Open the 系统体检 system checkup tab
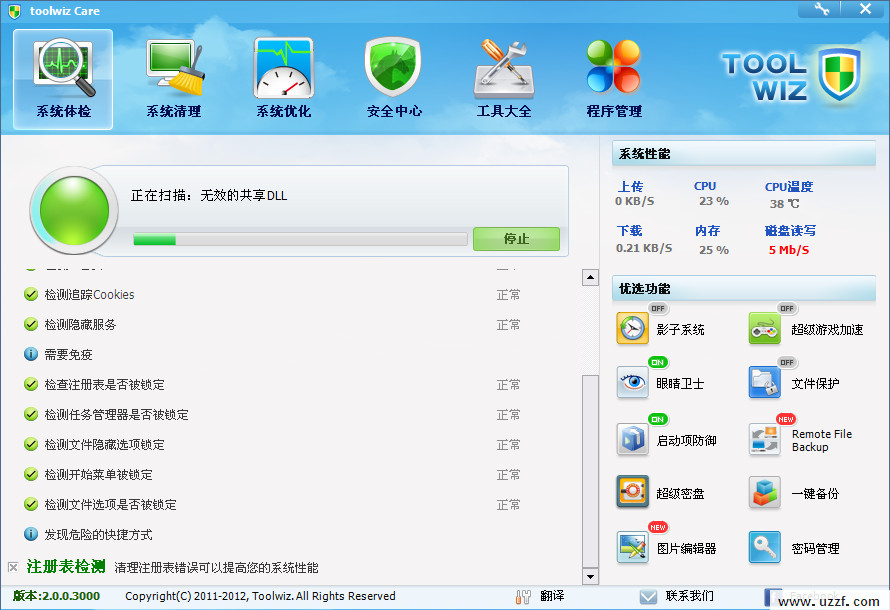The width and height of the screenshot is (890, 610). click(x=63, y=79)
